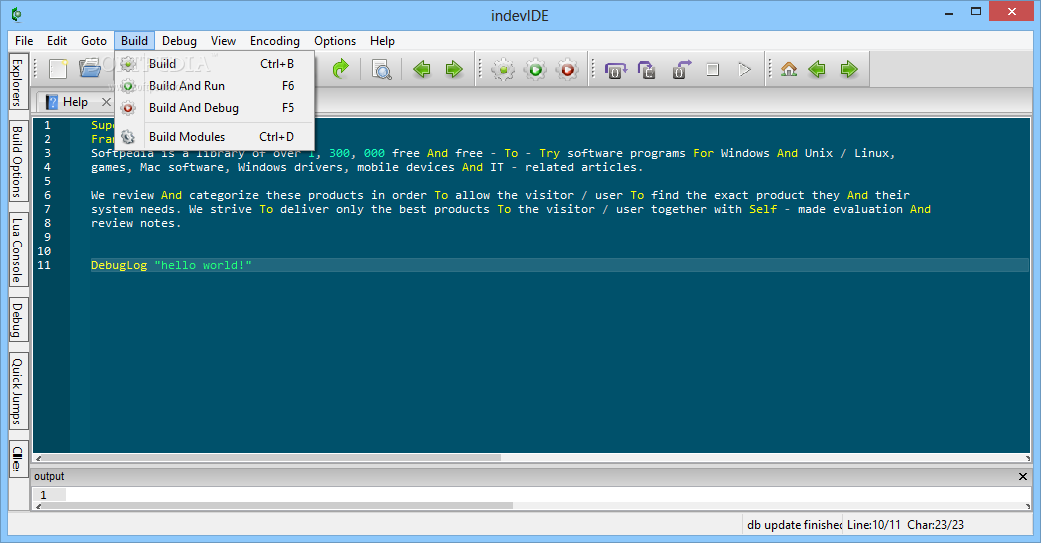Click the Char:23/23 status bar entry
Viewport: 1041px width, 543px height.
pos(935,524)
